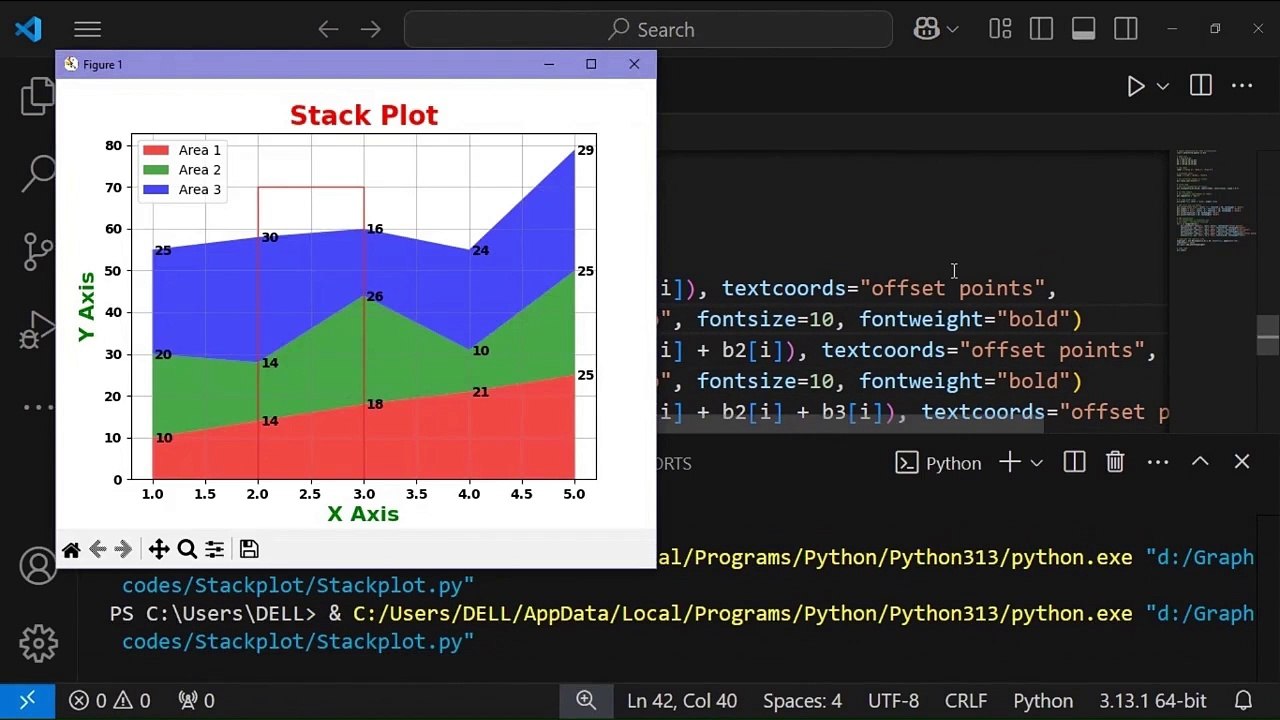Click the Area 2 green legend swatch

tap(156, 170)
